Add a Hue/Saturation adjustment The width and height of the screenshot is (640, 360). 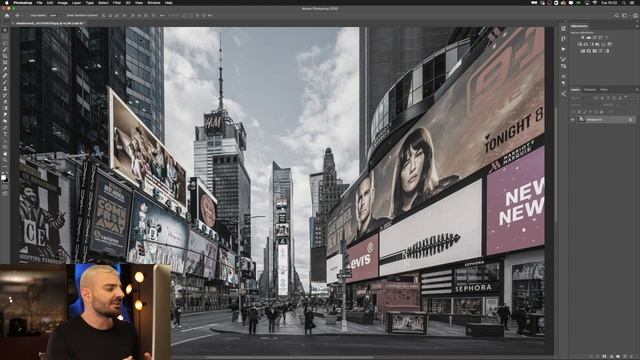[x=580, y=44]
